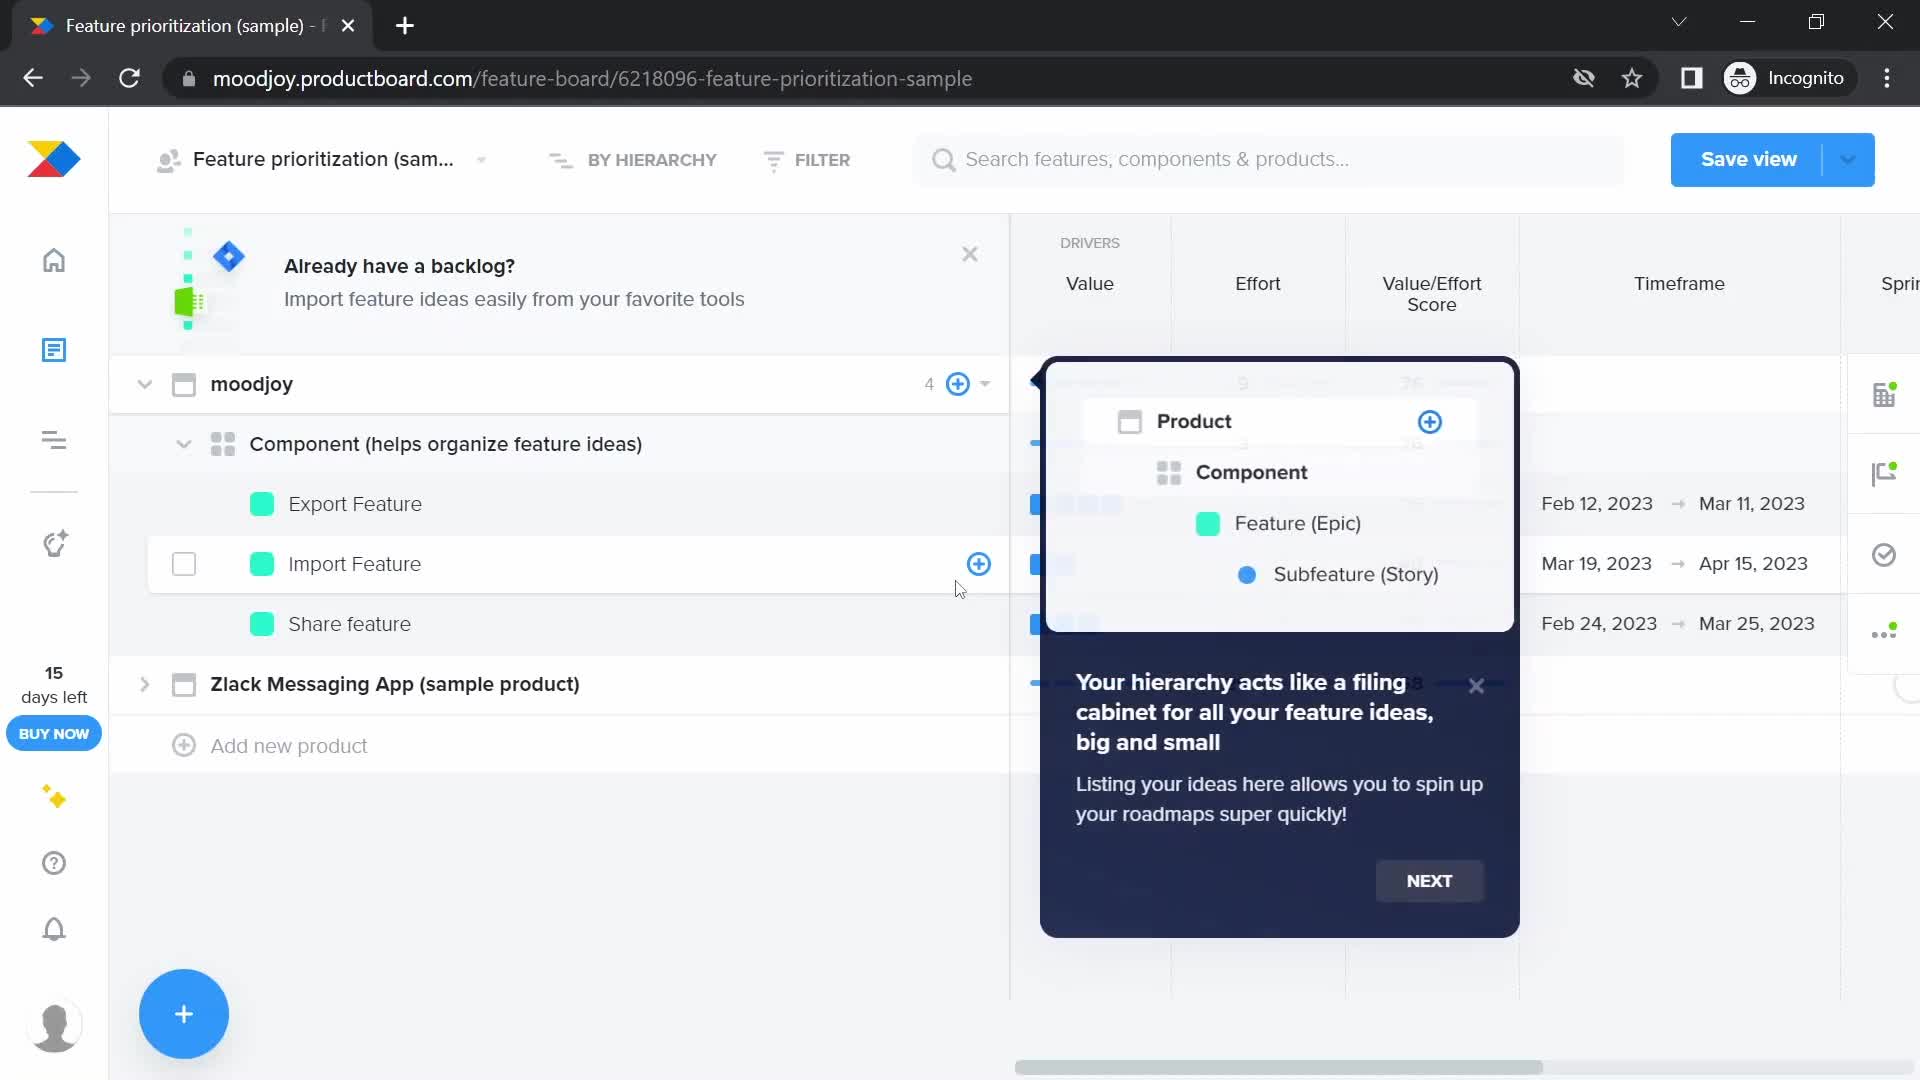Viewport: 1920px width, 1080px height.
Task: Go back in browser history
Action: tap(33, 78)
